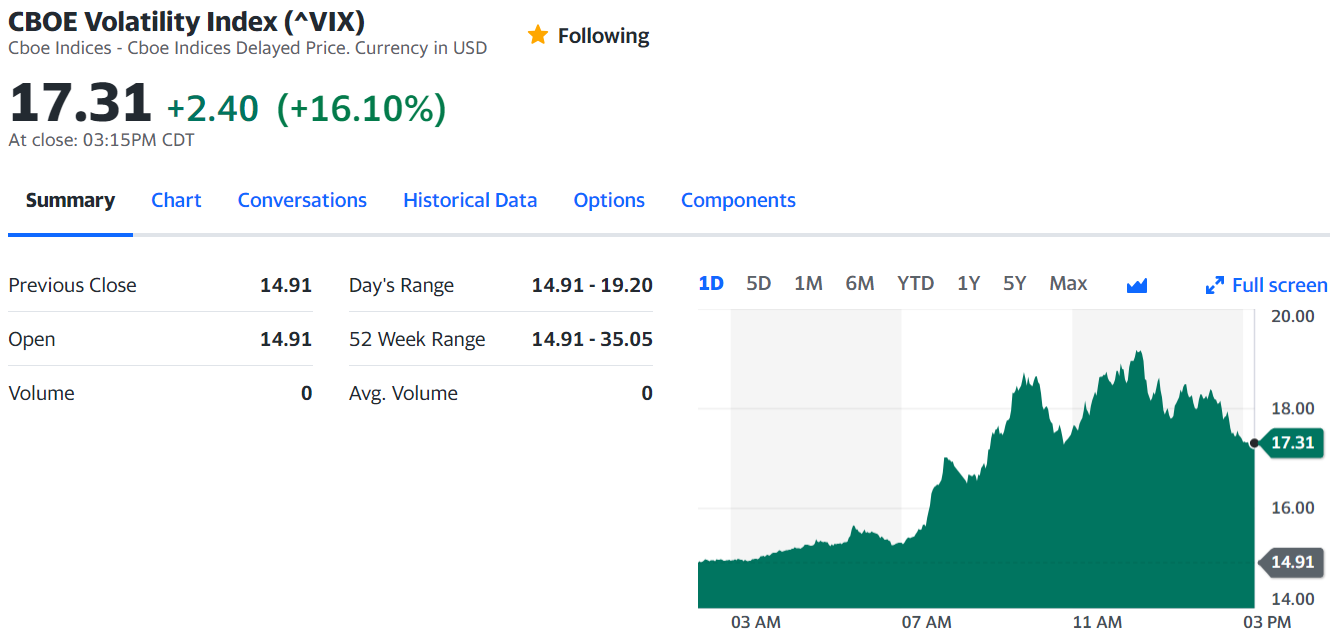Viewport: 1330px width, 632px height.
Task: Click the Previous Close label
Action: coord(72,285)
